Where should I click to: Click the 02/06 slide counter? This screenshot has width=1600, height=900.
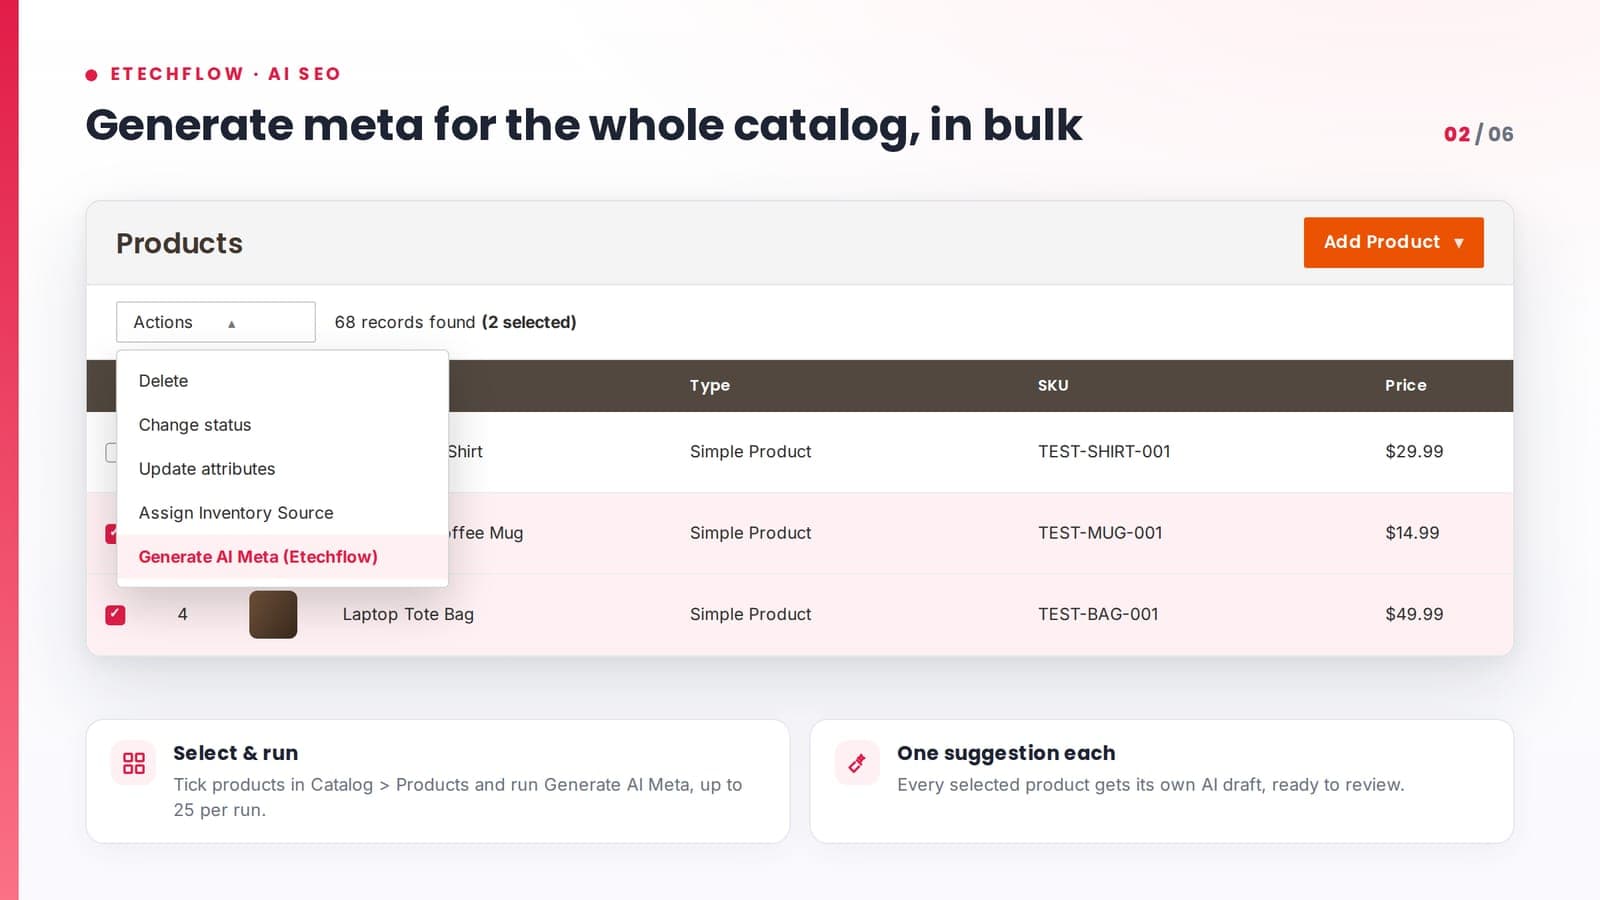click(1478, 134)
